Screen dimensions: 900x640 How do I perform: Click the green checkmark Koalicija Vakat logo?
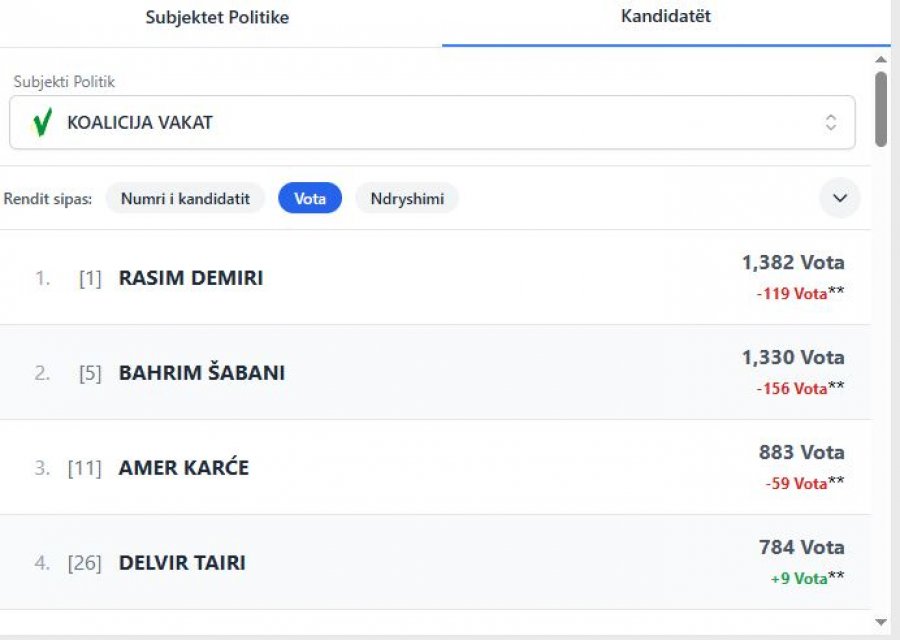point(41,123)
